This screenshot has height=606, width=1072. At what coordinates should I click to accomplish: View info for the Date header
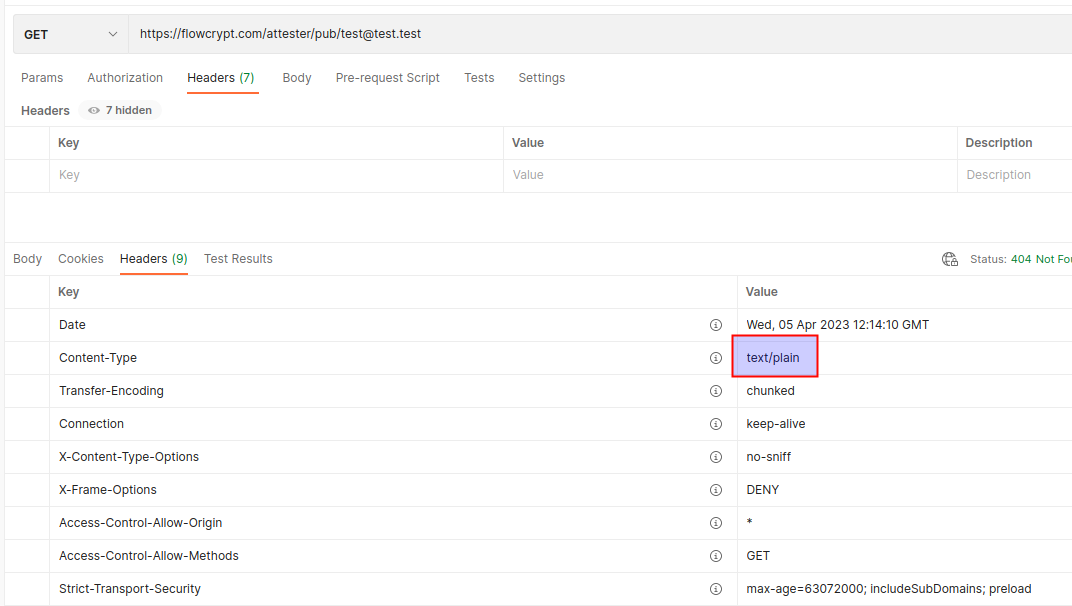coord(716,324)
